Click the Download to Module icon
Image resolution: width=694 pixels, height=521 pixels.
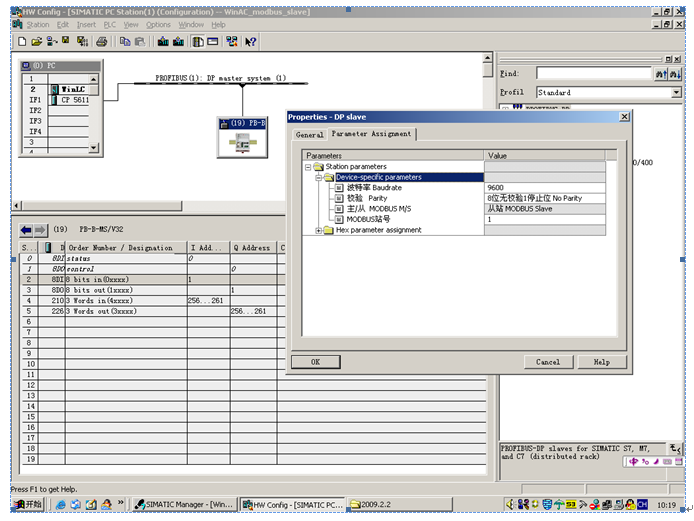pyautogui.click(x=162, y=41)
